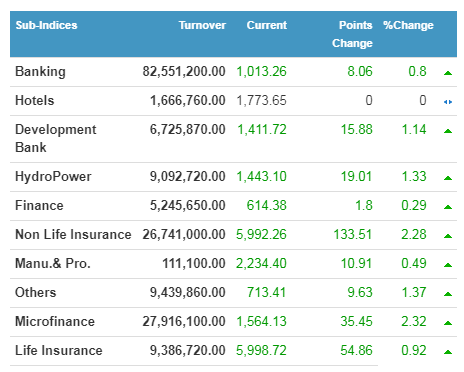
Task: Click Development Bank percent change 1.14
Action: [x=414, y=129]
